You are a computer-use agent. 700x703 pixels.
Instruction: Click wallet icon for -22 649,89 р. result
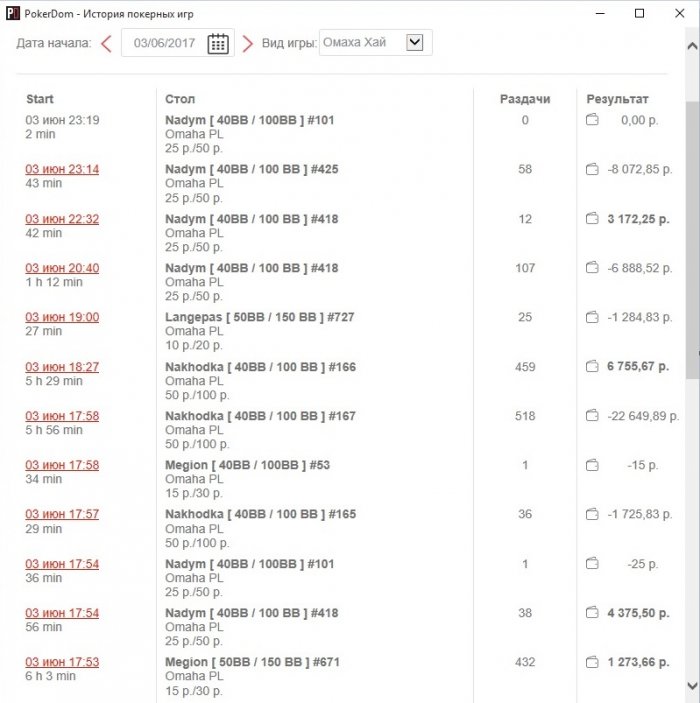click(592, 416)
